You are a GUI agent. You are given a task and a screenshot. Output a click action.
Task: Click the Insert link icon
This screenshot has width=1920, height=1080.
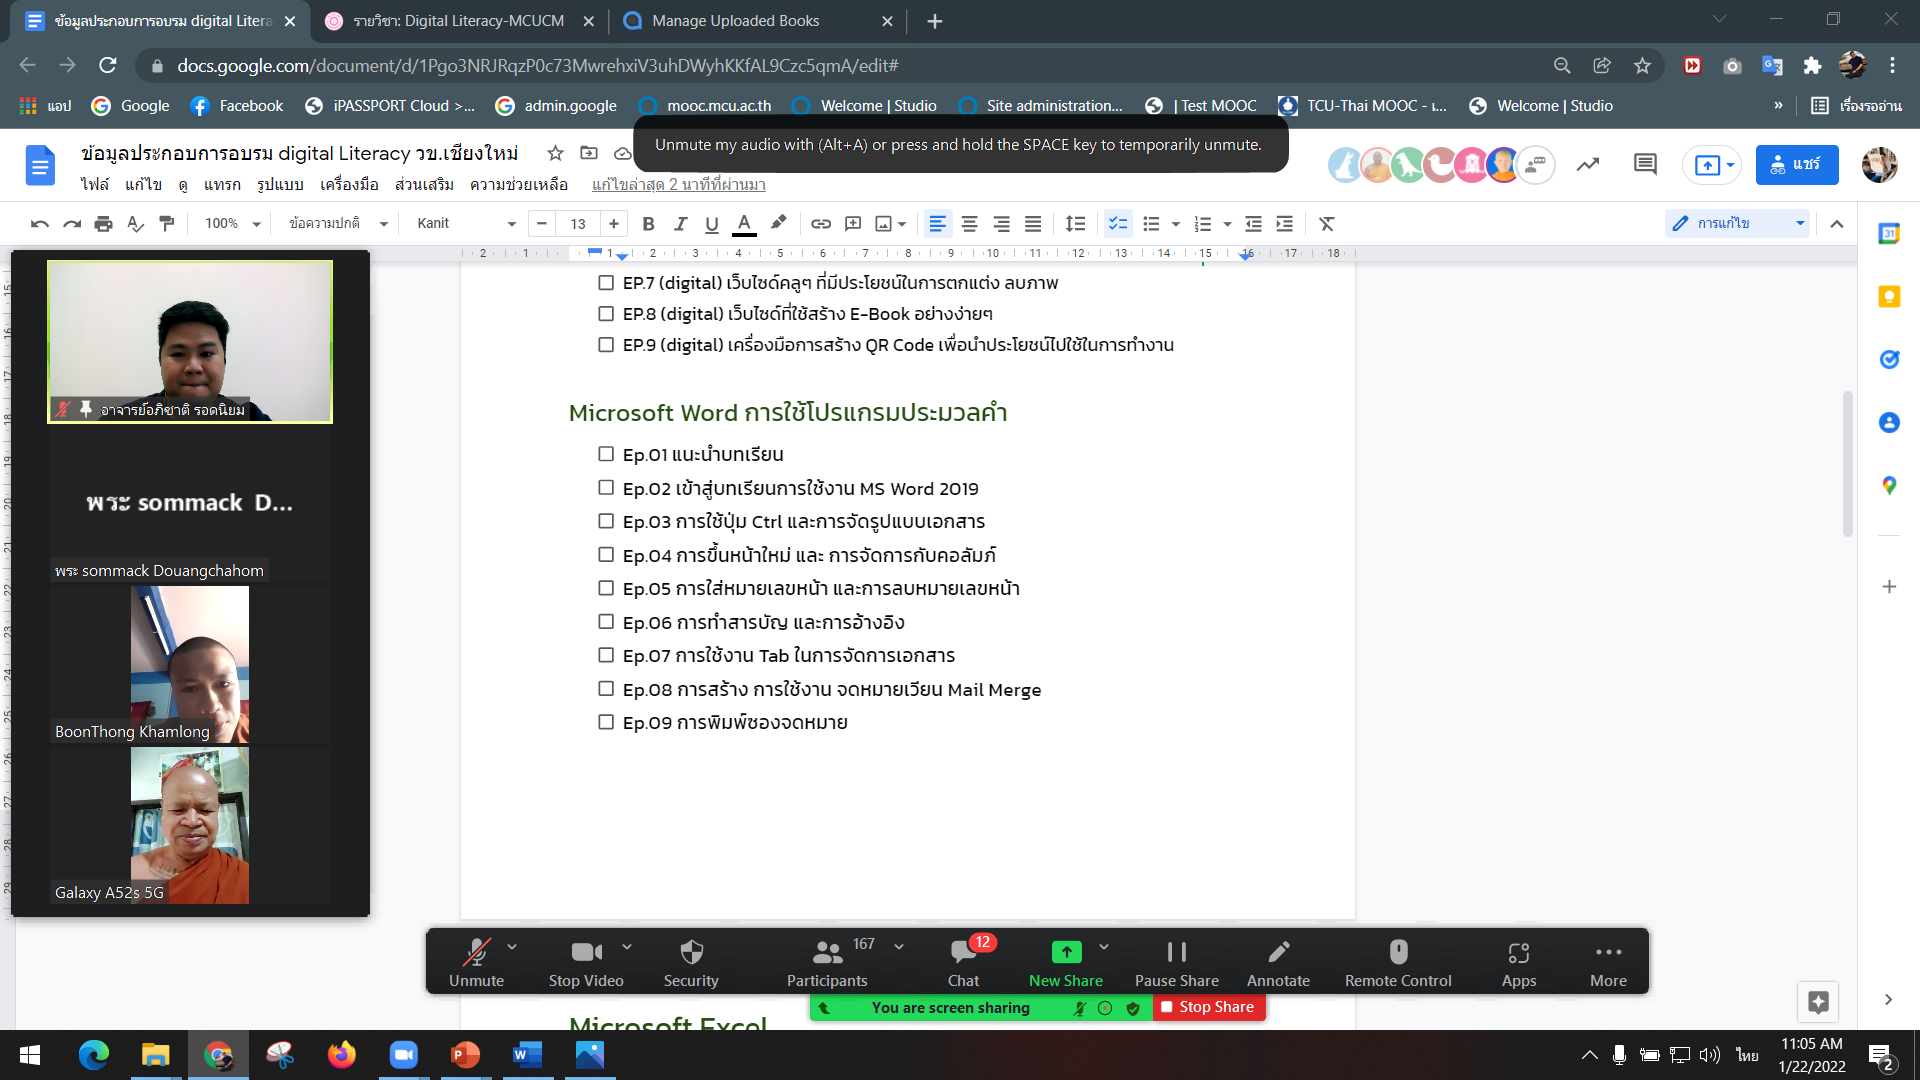[821, 224]
